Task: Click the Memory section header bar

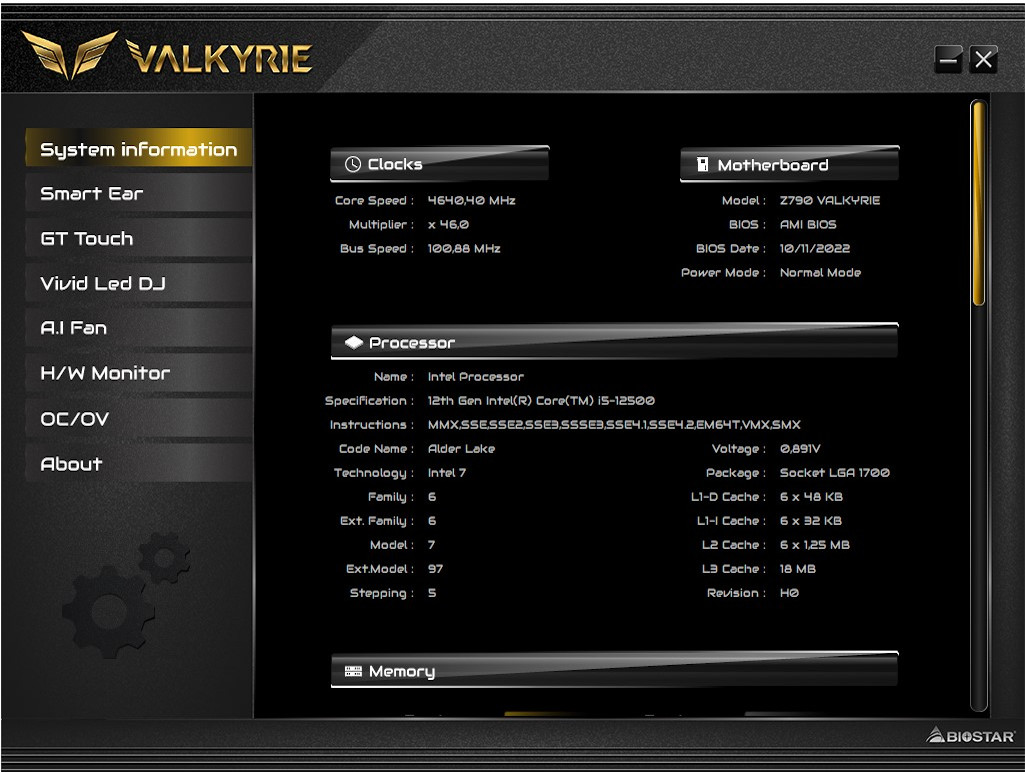Action: coord(614,671)
